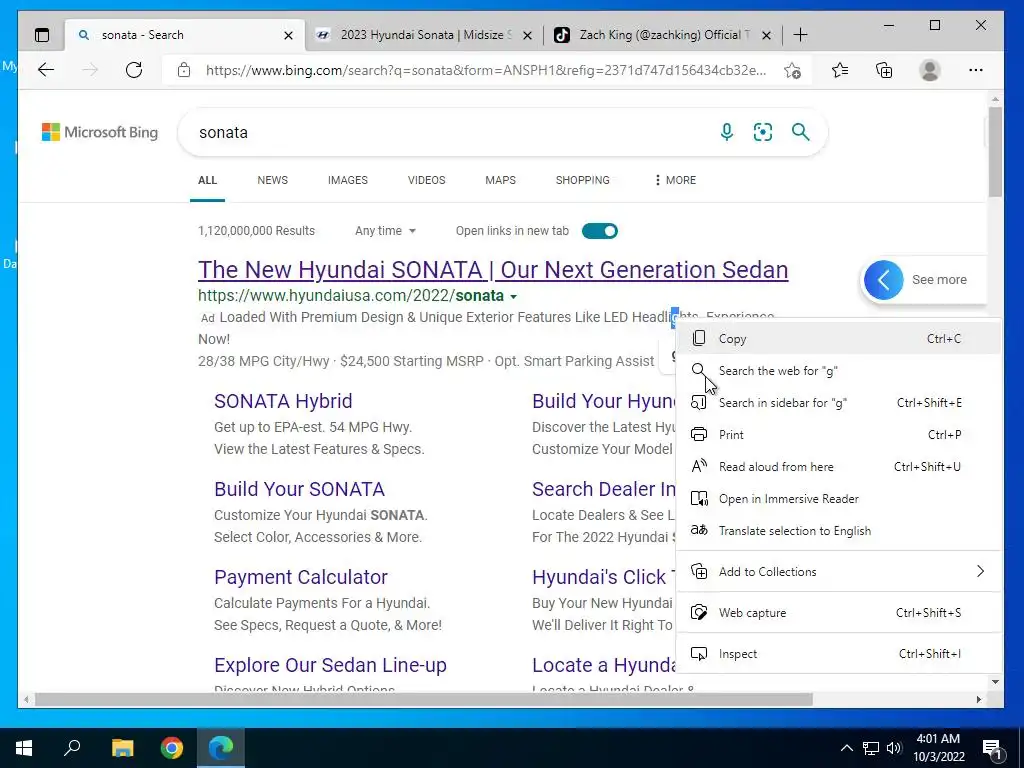Image resolution: width=1024 pixels, height=768 pixels.
Task: Open the Search Dealer link
Action: tap(603, 489)
